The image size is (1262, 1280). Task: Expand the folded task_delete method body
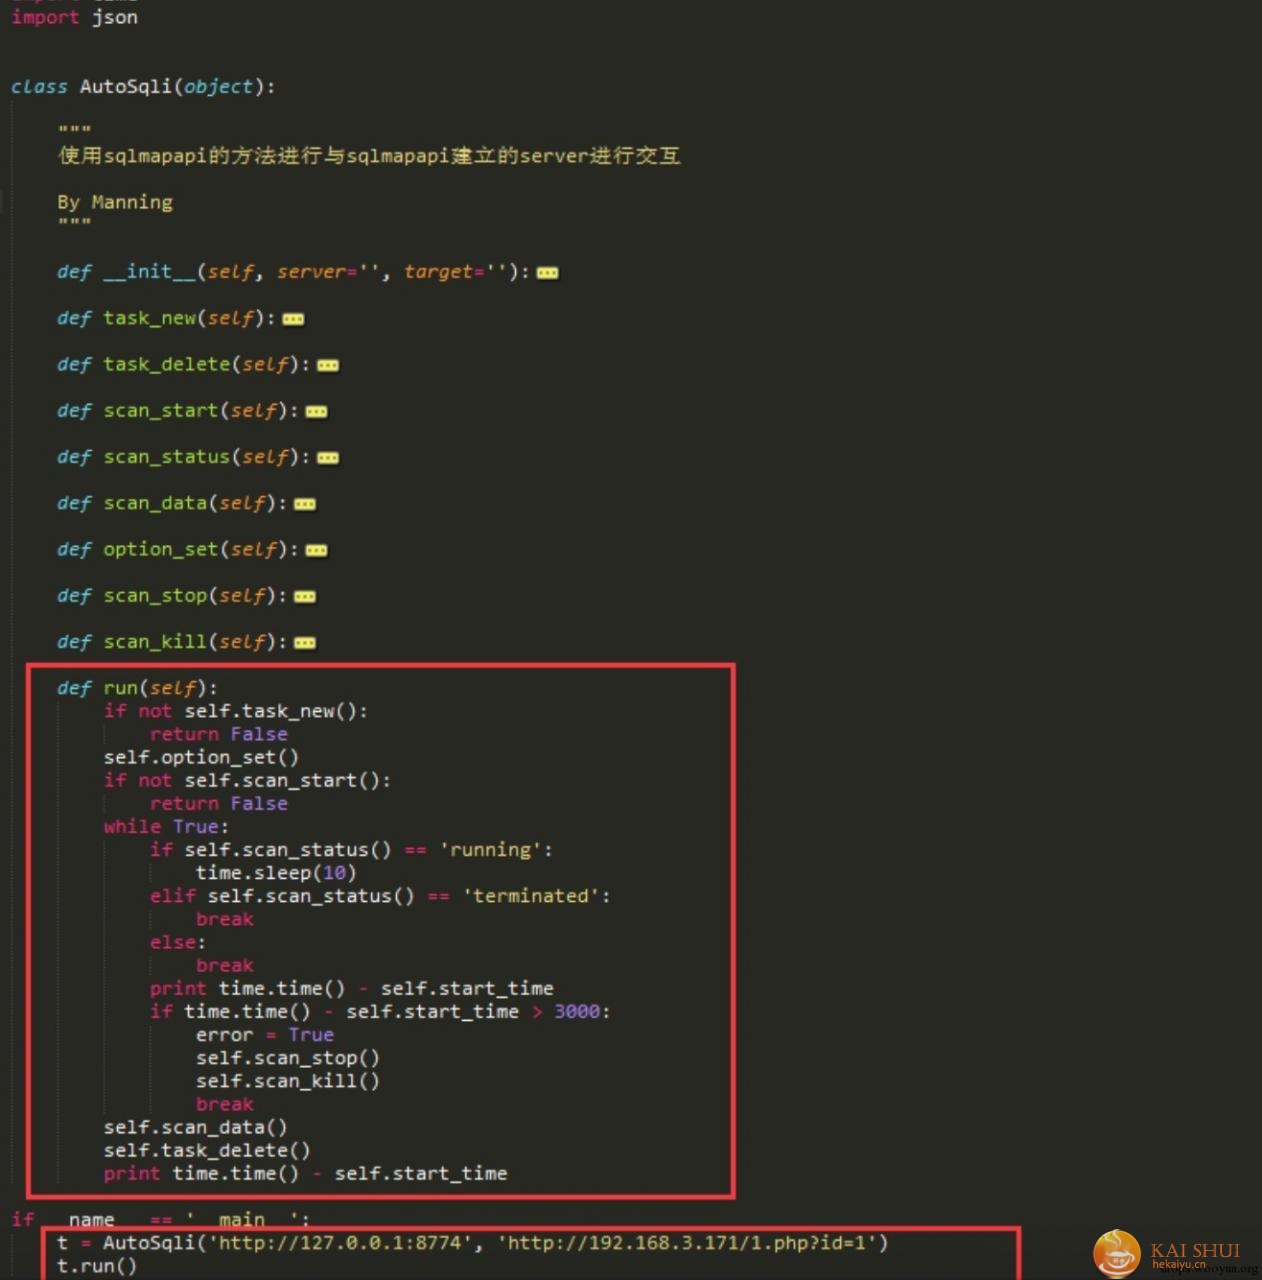click(328, 365)
